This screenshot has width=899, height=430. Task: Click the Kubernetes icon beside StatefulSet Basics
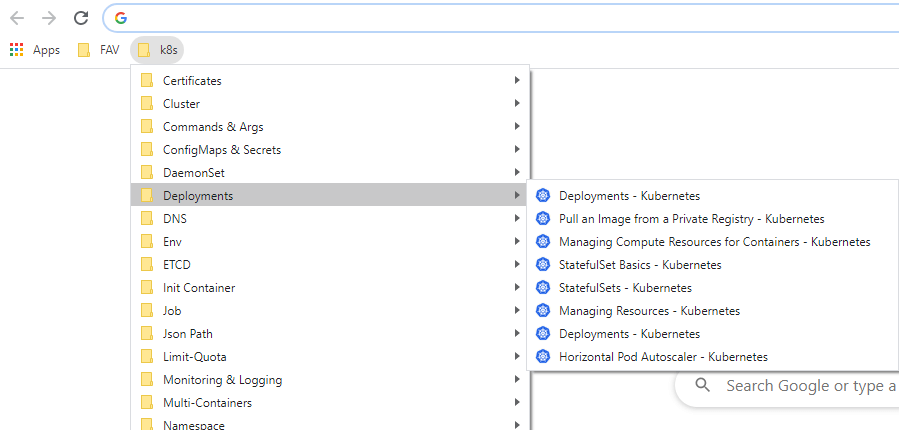(x=542, y=264)
